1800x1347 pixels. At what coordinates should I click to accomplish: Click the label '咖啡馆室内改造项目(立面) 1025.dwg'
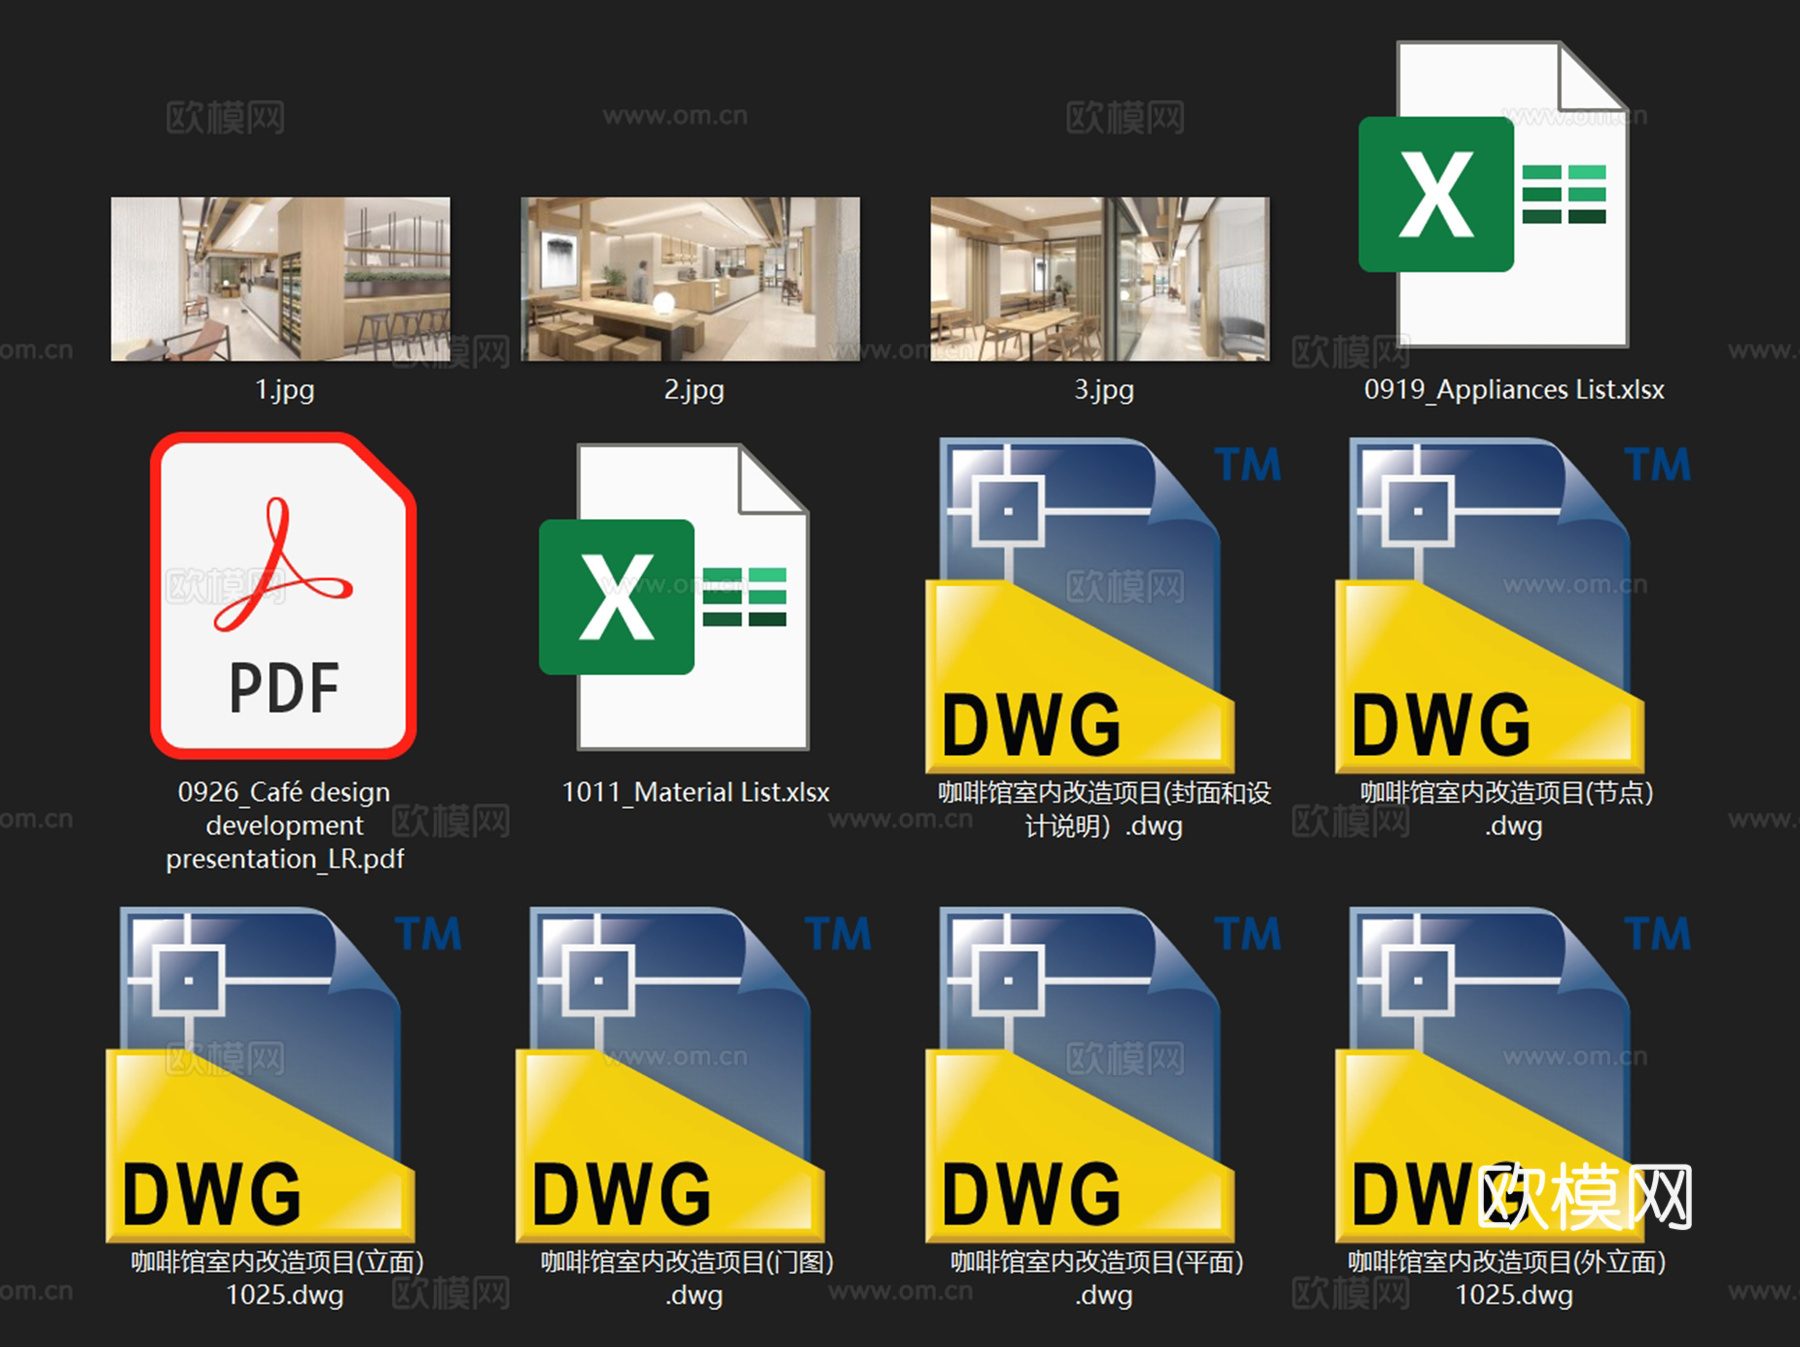tap(278, 1278)
